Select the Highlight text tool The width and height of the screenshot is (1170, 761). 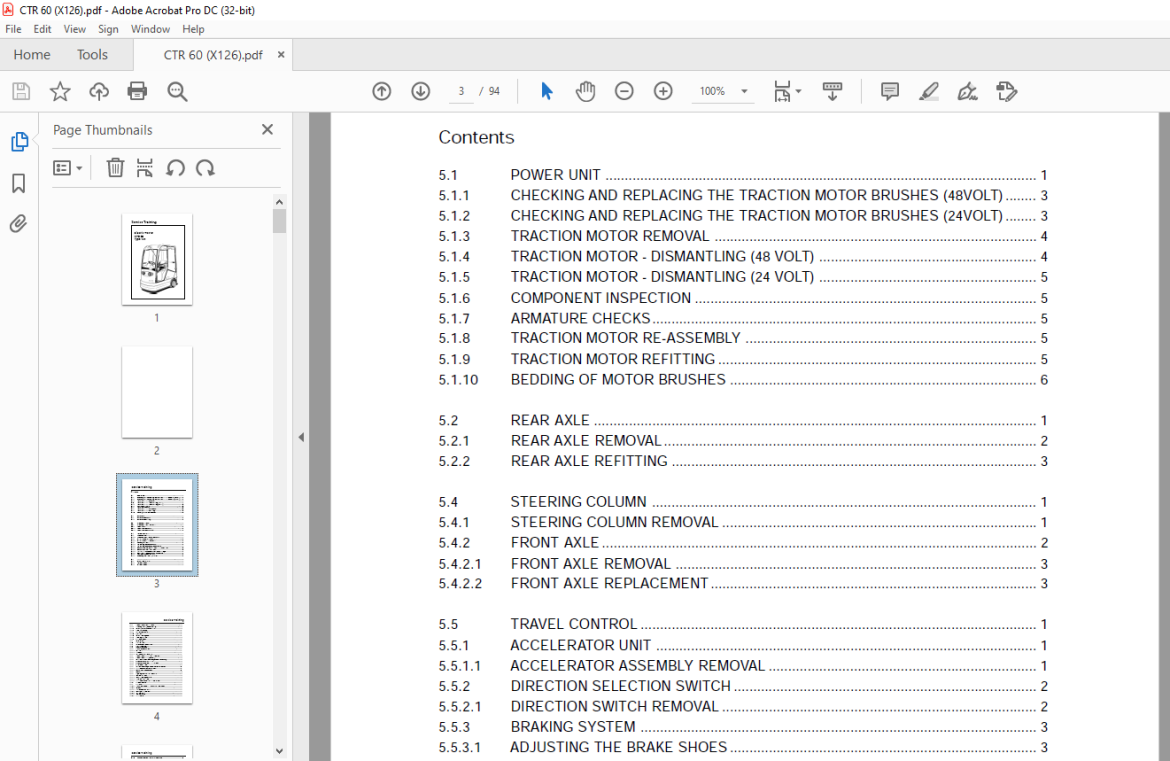point(929,92)
